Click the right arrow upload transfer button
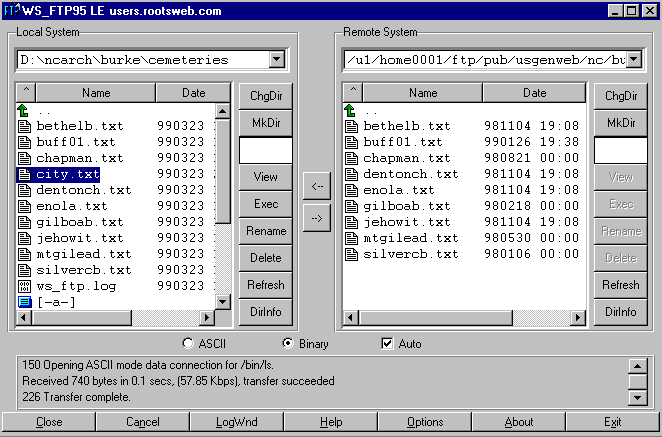The width and height of the screenshot is (662, 437). click(316, 218)
